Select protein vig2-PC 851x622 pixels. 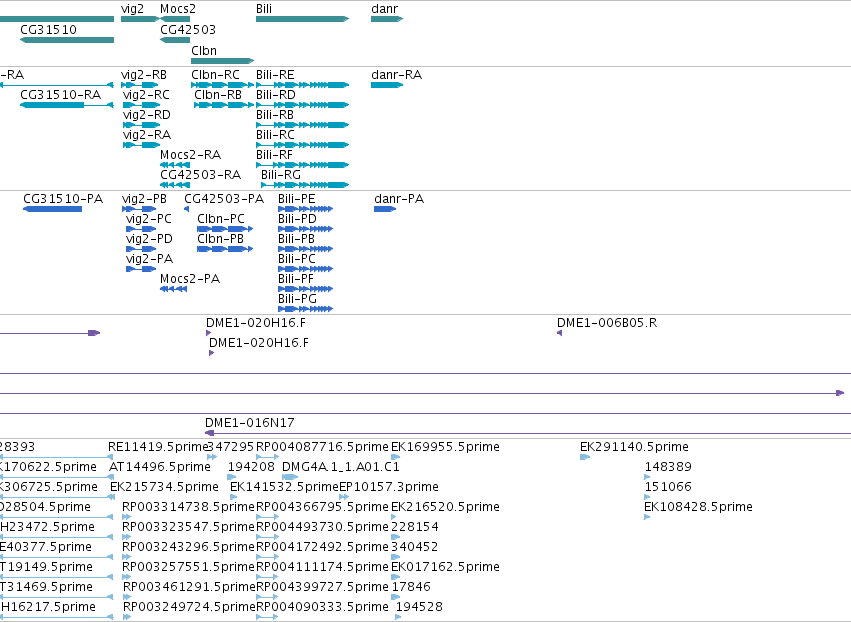[141, 229]
